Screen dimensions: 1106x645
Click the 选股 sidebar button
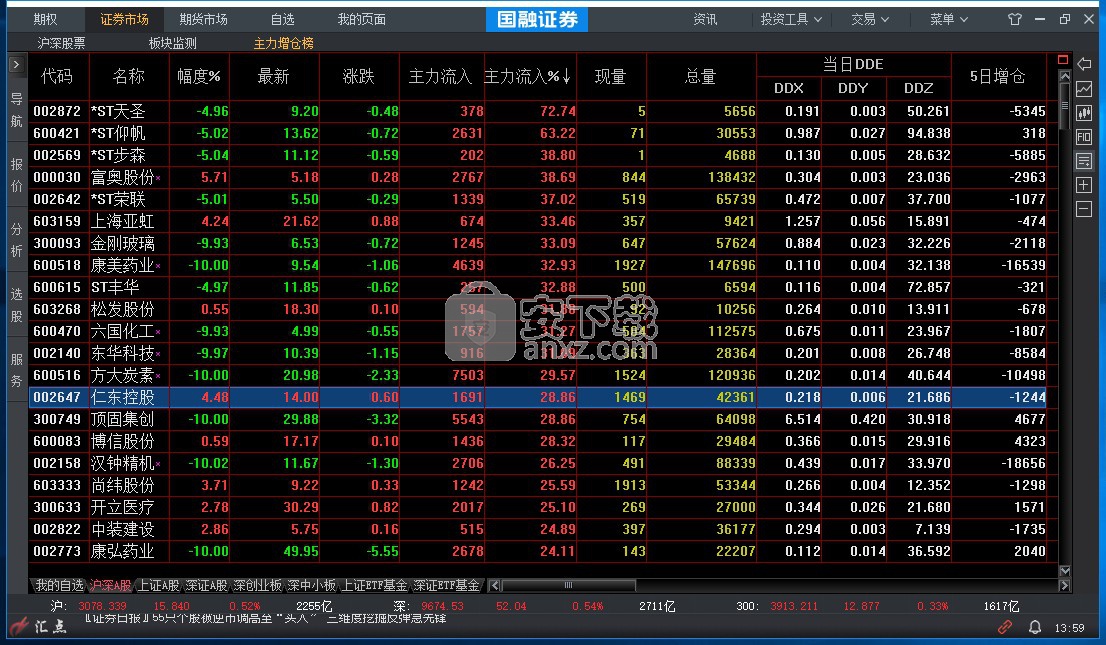click(x=16, y=305)
